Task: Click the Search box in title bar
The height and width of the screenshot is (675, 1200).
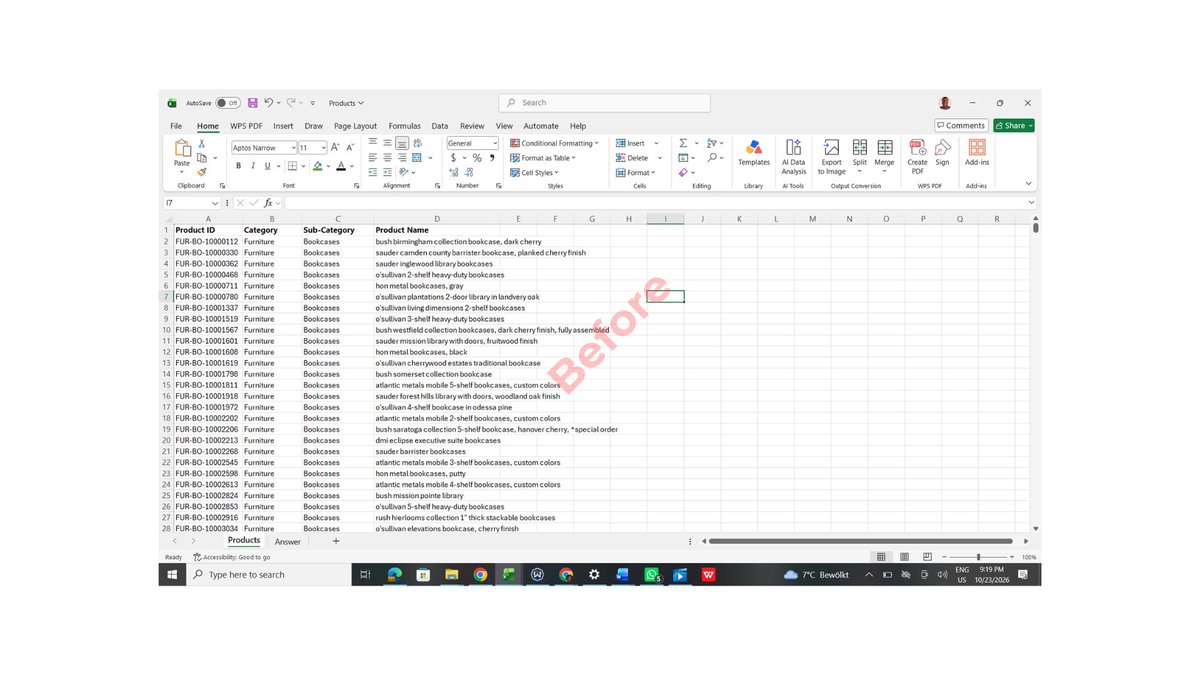Action: coord(605,103)
